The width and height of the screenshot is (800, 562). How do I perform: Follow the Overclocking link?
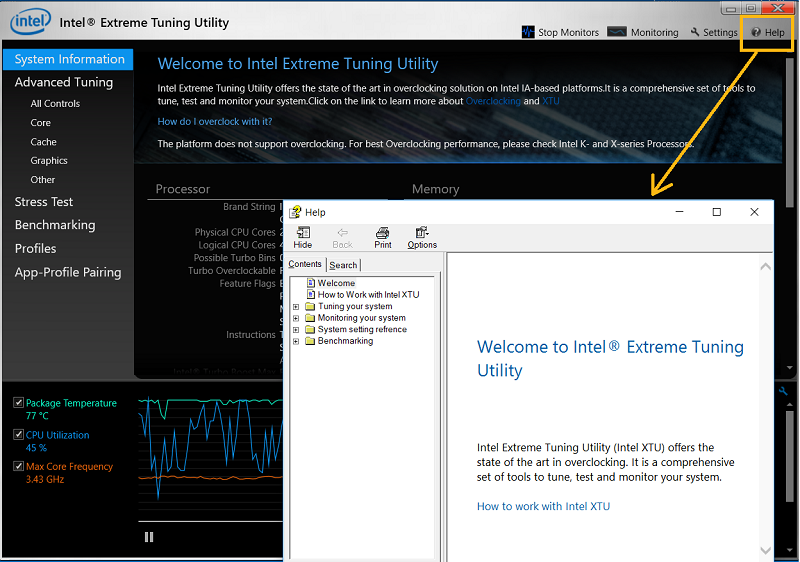[493, 101]
